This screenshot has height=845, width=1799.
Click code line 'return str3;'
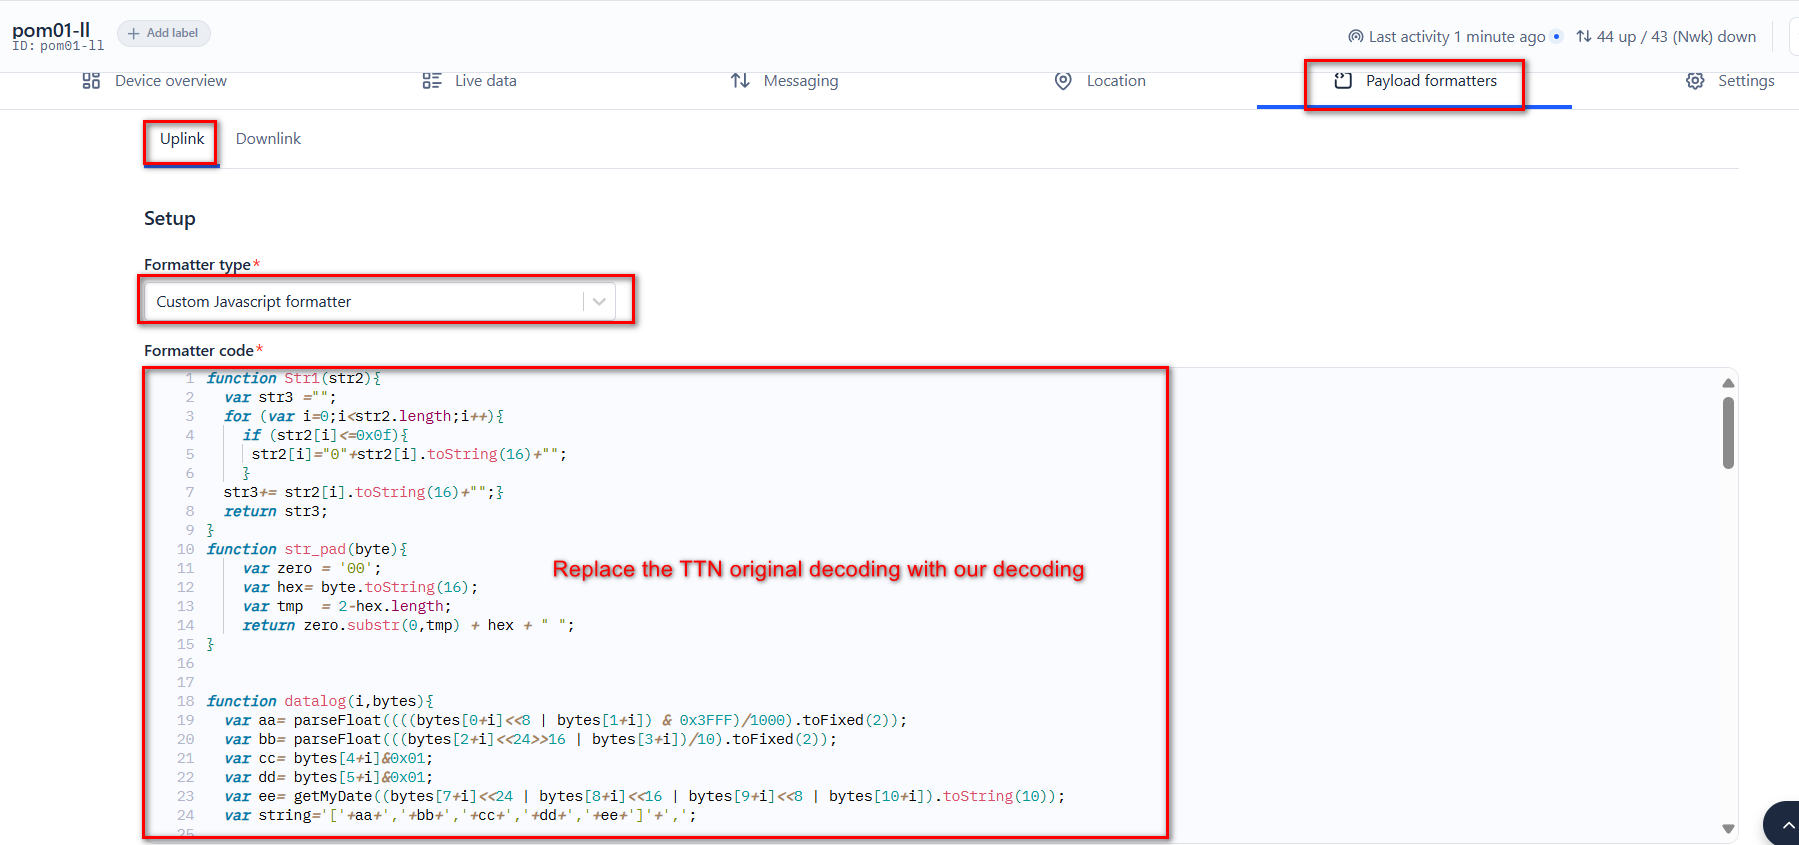tap(276, 511)
